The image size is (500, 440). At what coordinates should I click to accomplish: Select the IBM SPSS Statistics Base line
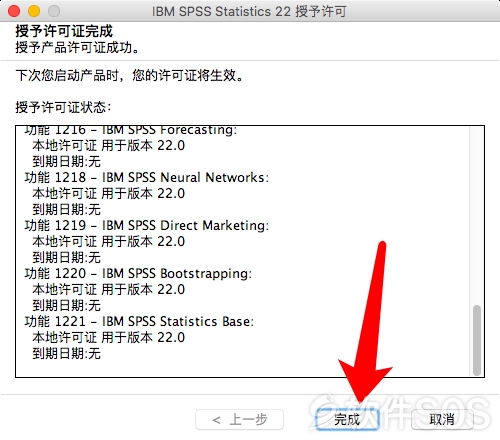pyautogui.click(x=139, y=321)
